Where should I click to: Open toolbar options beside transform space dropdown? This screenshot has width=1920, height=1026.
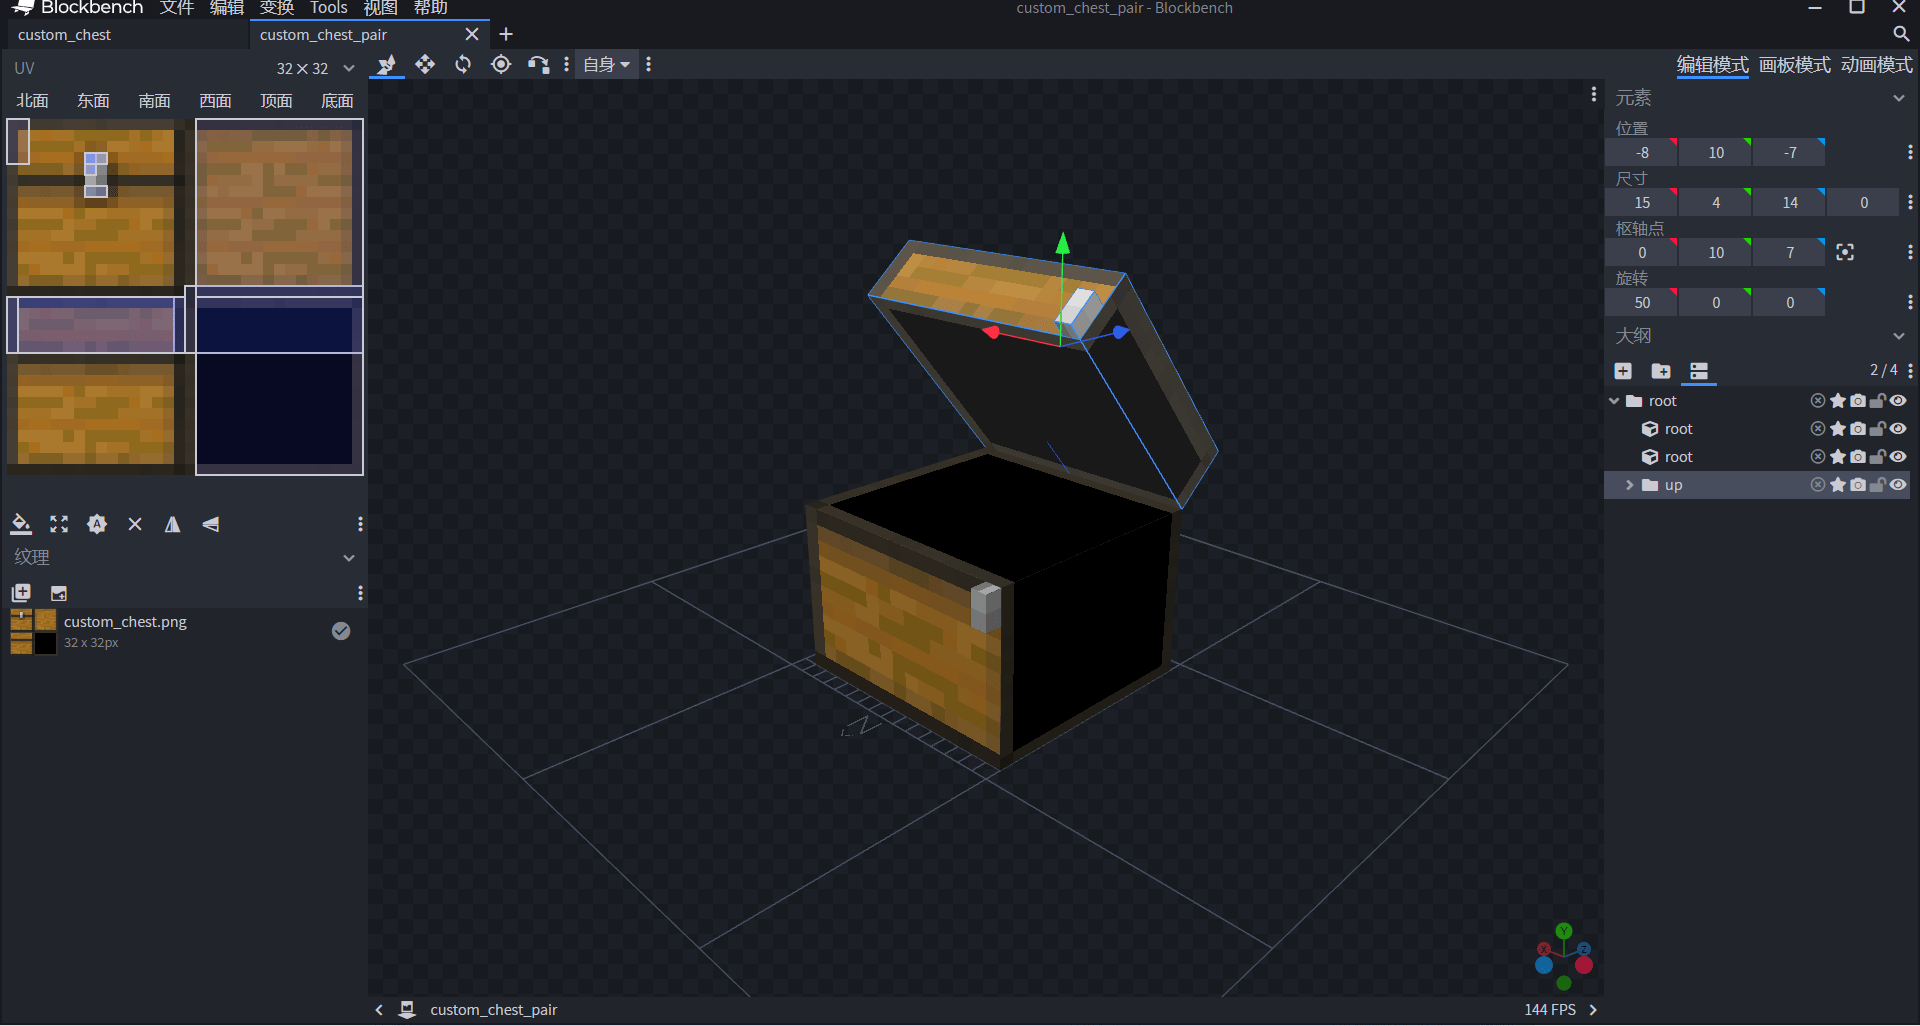click(x=649, y=65)
